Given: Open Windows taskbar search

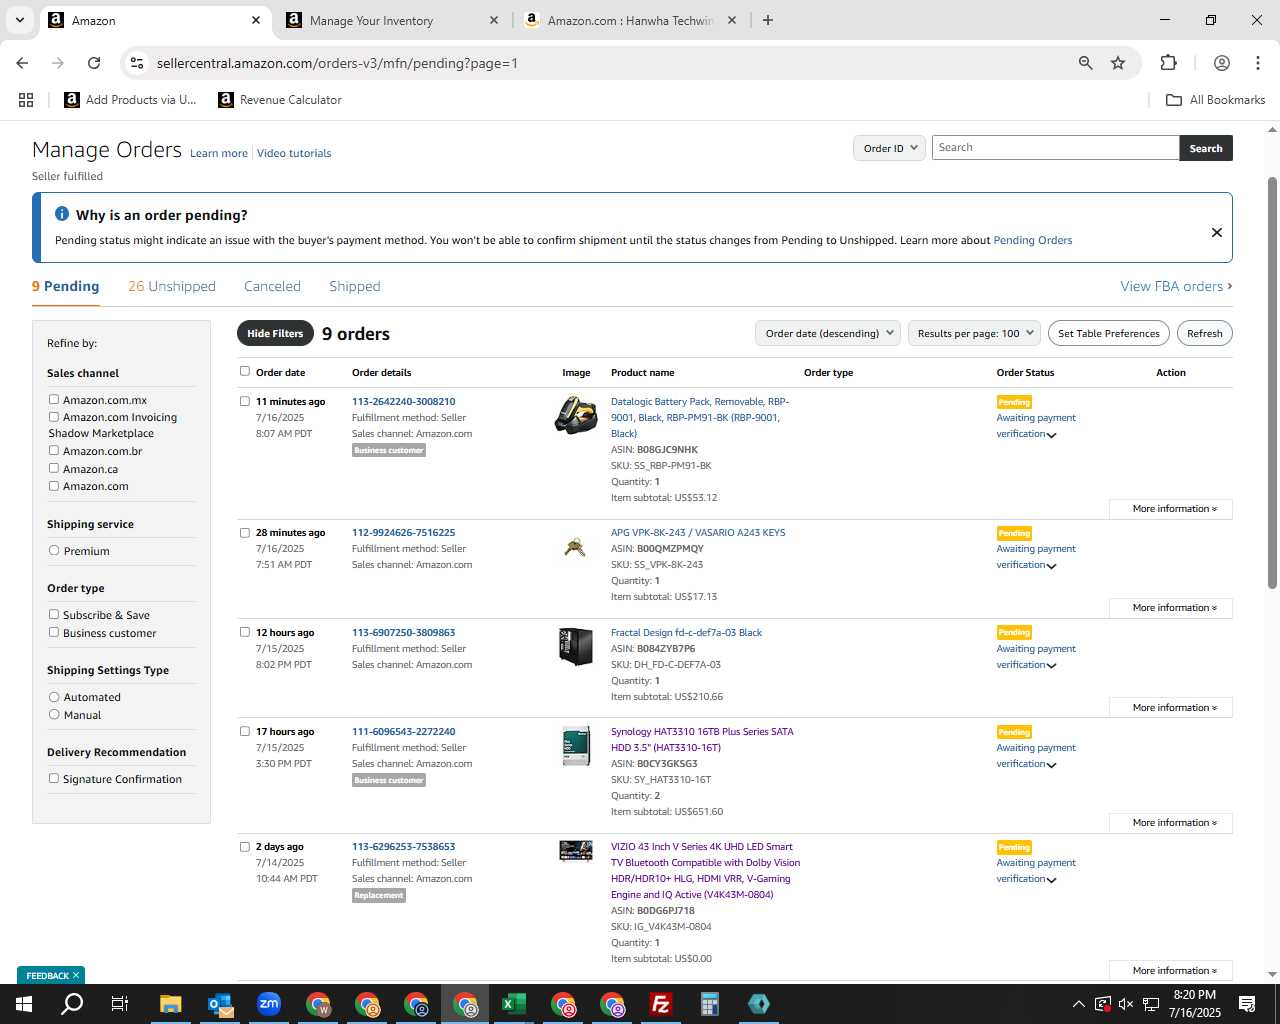Looking at the screenshot, I should [x=72, y=1004].
